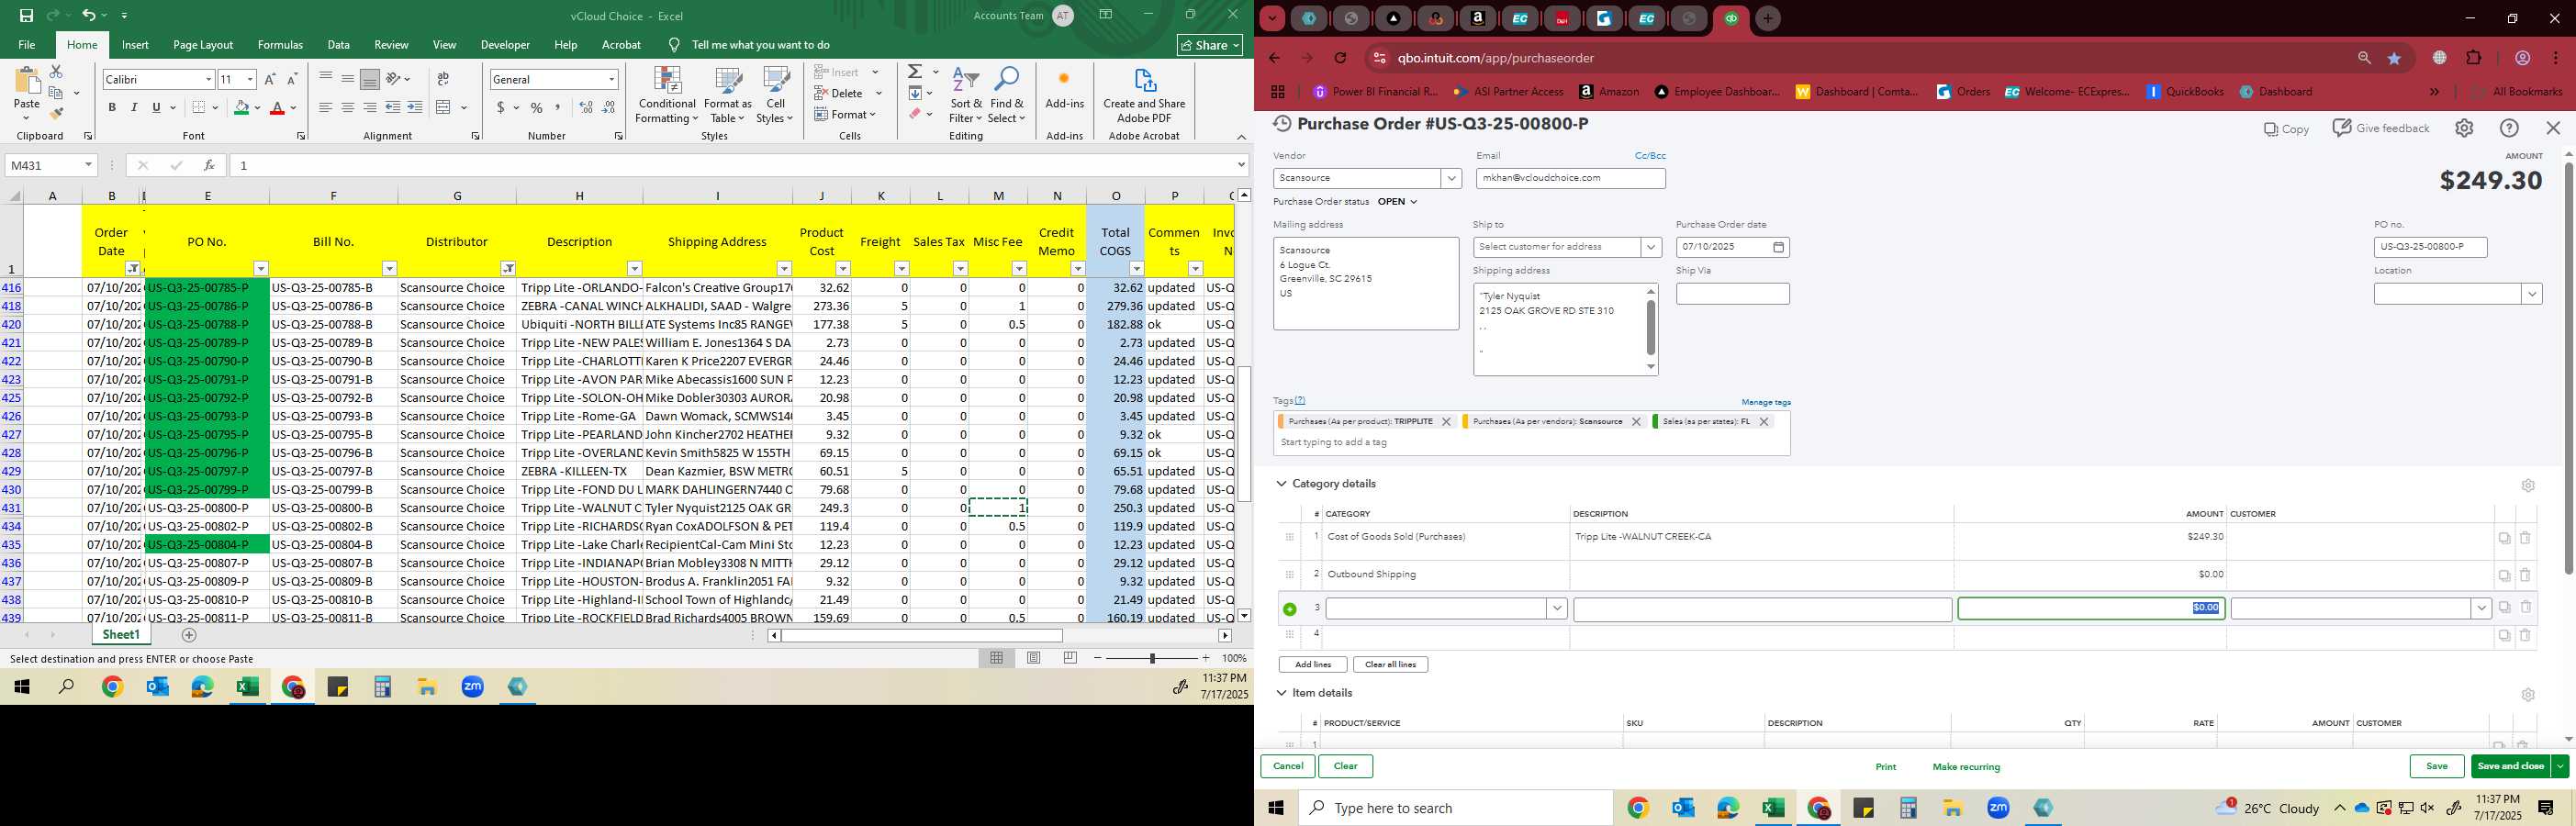Open the Insert ribbon tab
Viewport: 2576px width, 826px height.
[135, 45]
